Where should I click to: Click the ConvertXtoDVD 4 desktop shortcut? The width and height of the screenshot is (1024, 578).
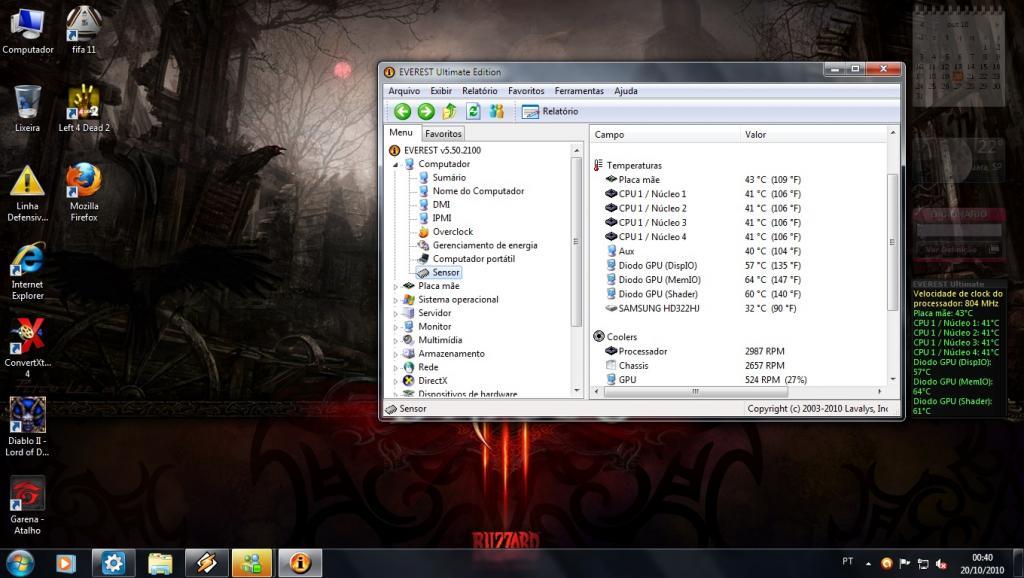[x=27, y=349]
